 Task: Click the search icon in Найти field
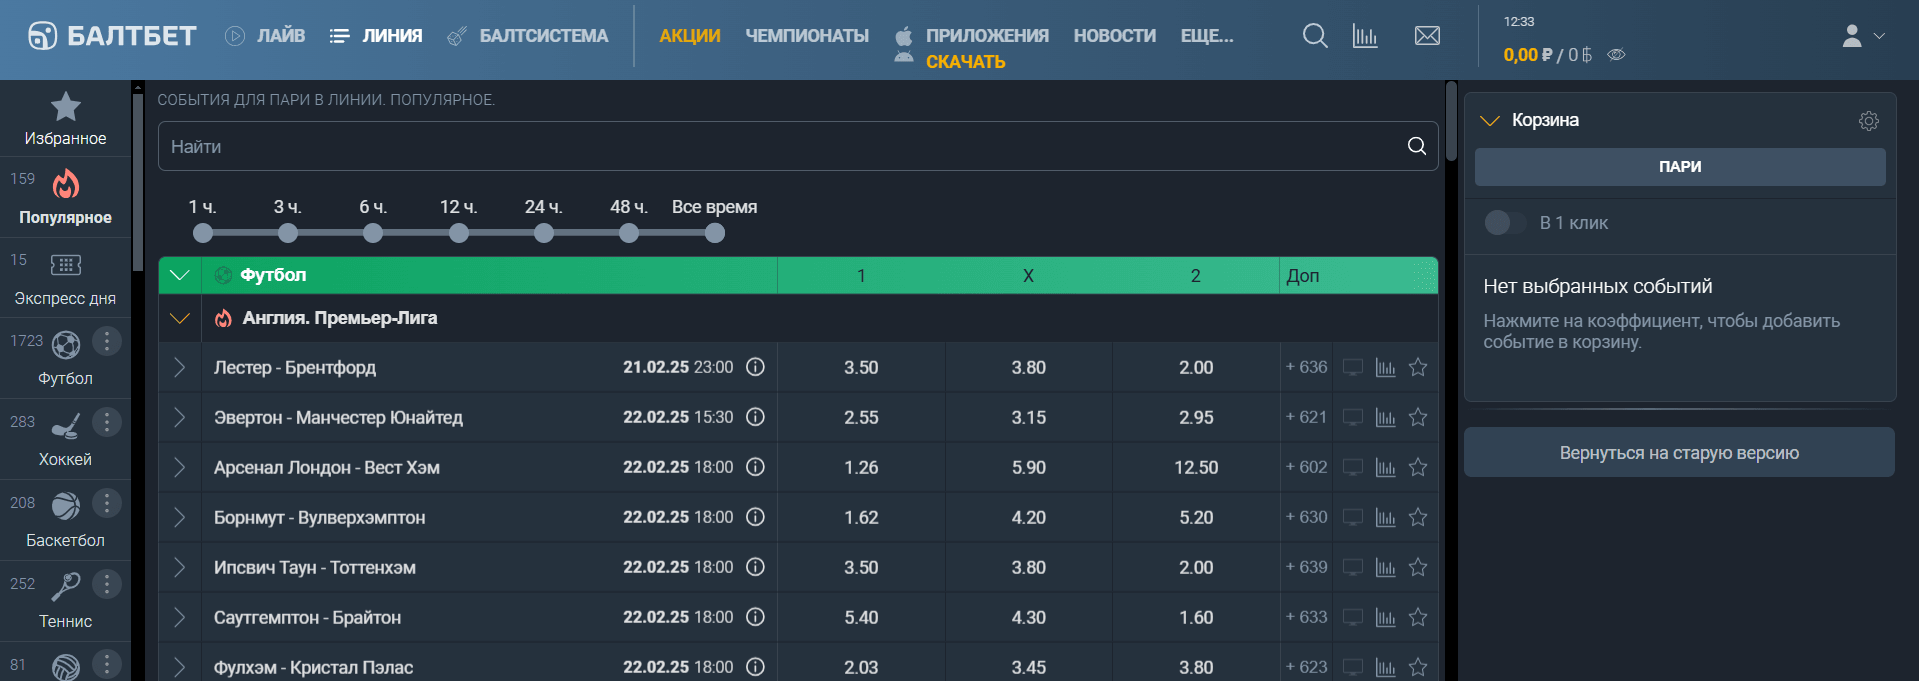pos(1417,146)
